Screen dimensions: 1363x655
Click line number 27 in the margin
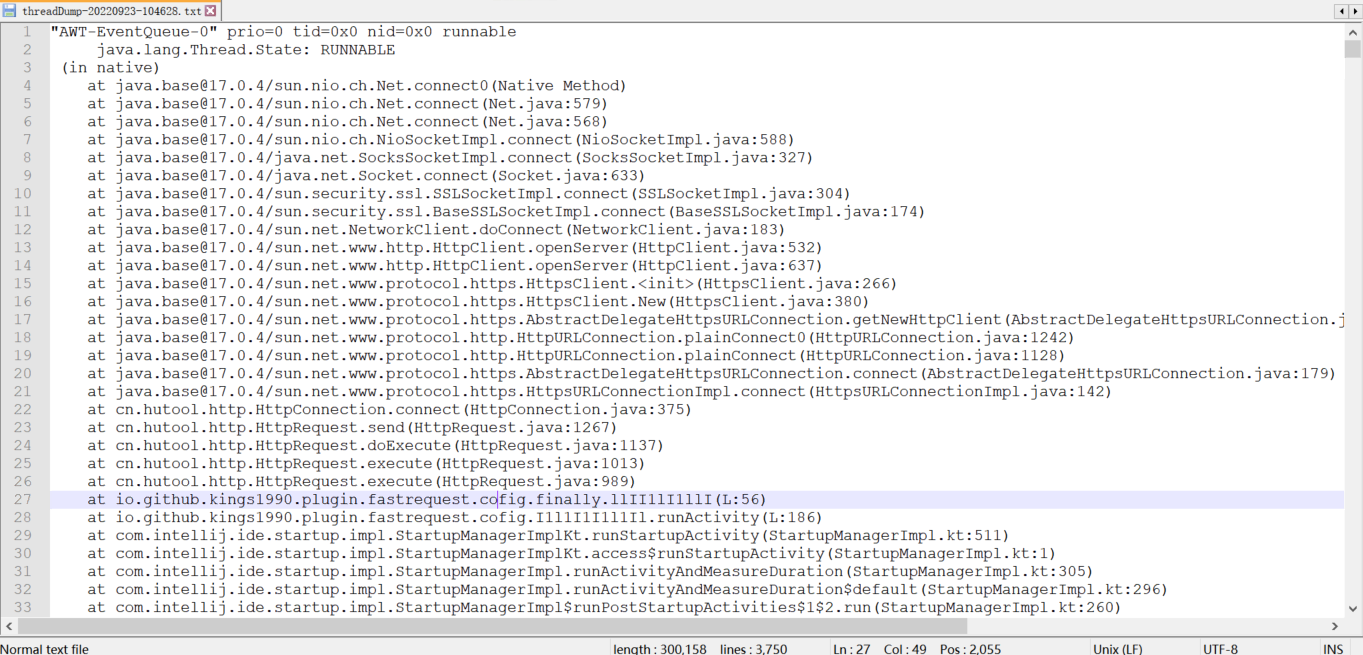22,499
